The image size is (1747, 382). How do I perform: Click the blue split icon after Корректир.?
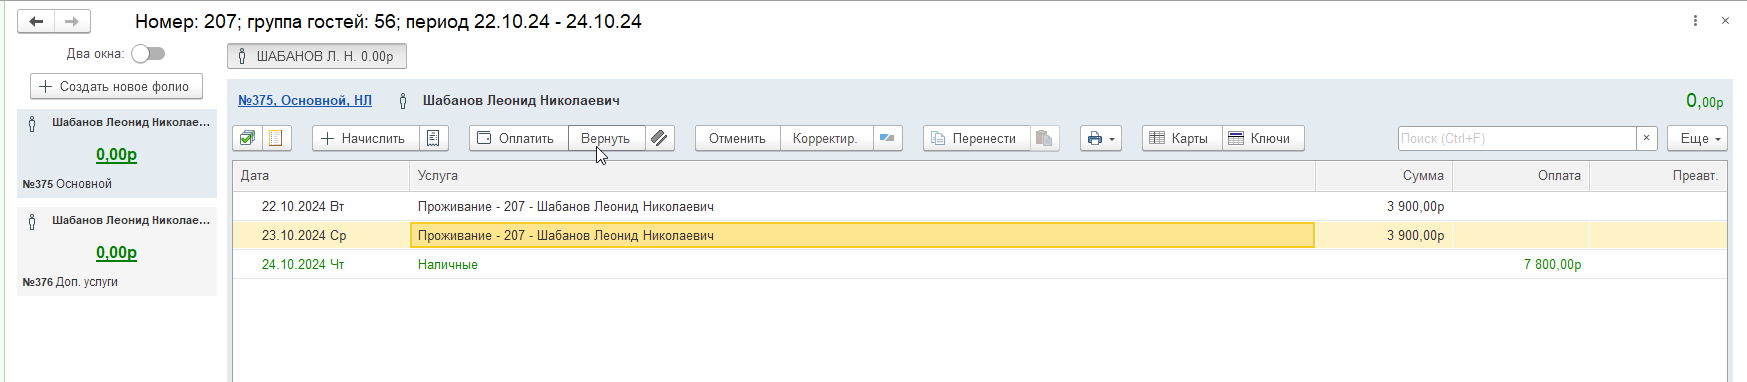(x=887, y=138)
